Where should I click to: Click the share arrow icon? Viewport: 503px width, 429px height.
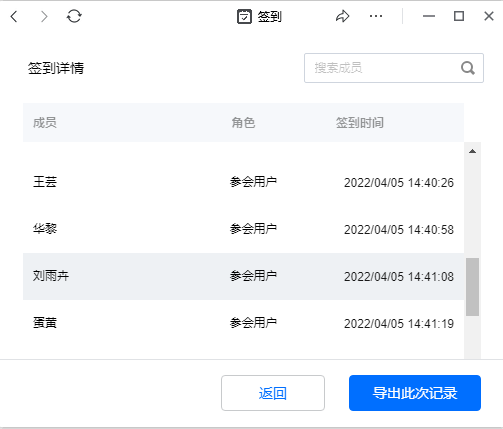pyautogui.click(x=342, y=16)
